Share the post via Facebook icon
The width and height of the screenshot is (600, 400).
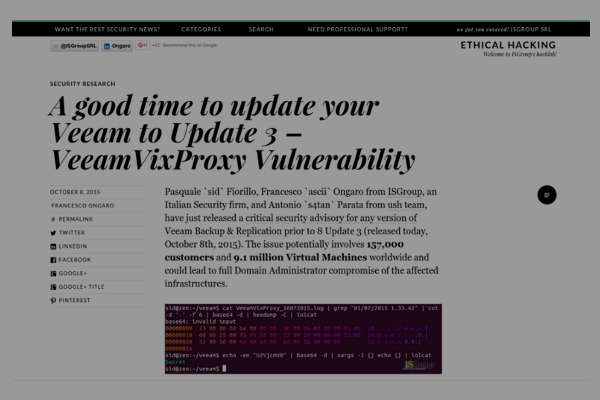(53, 259)
